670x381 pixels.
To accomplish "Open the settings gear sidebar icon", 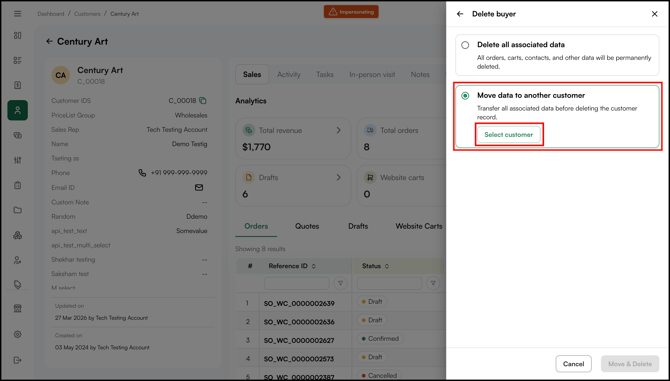I will coord(18,334).
